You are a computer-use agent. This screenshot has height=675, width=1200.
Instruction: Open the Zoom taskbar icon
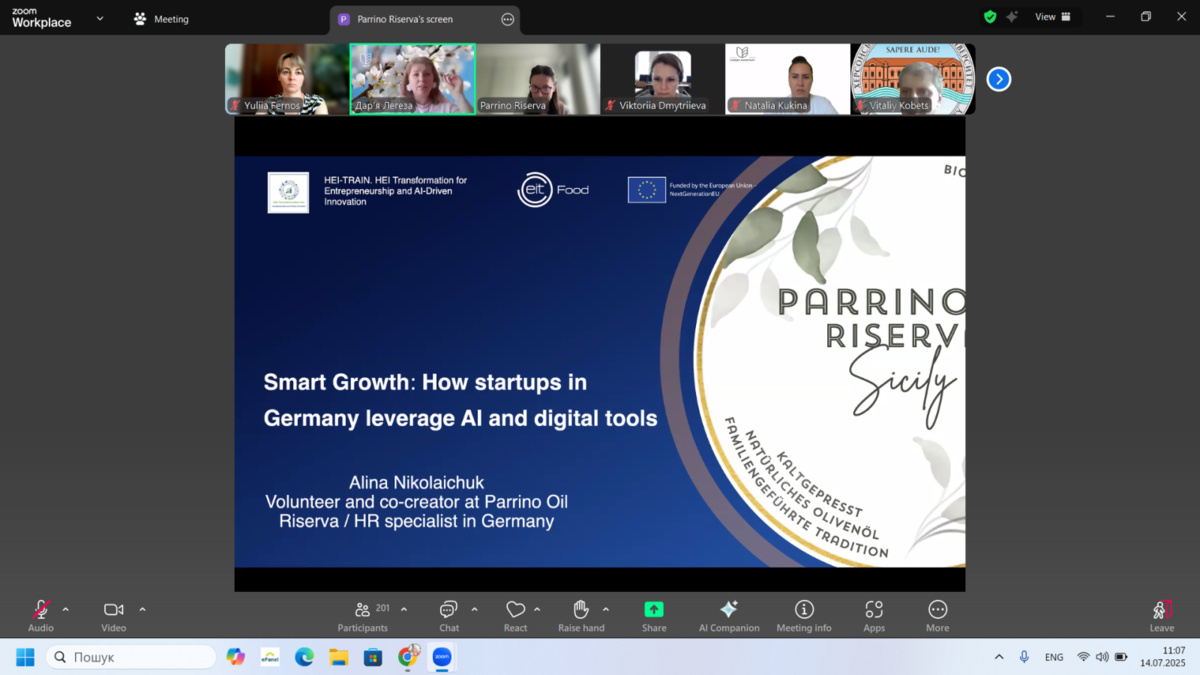(442, 657)
